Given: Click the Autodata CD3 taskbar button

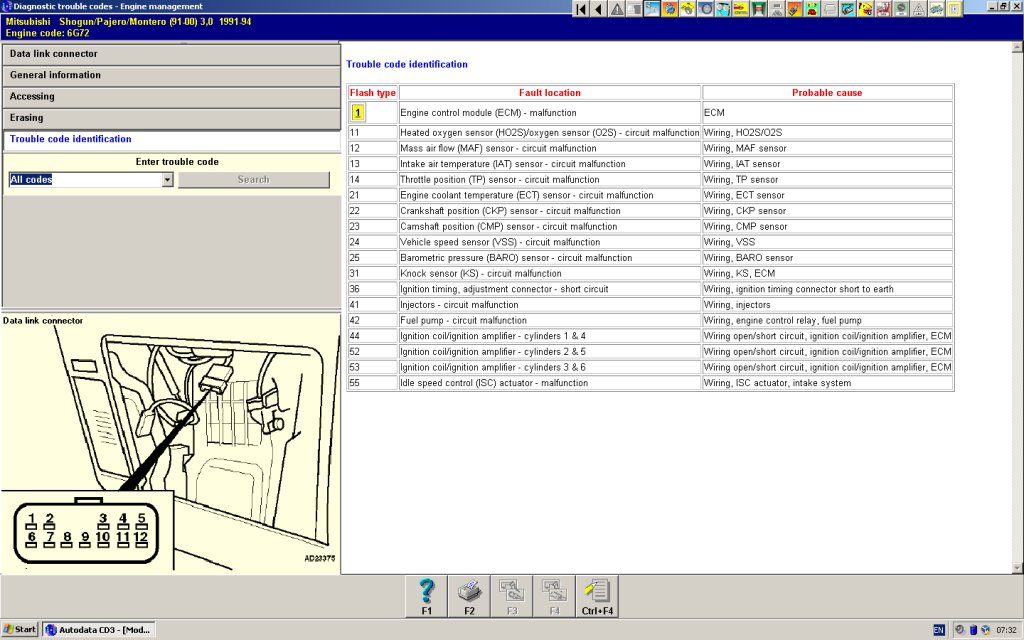Looking at the screenshot, I should [x=98, y=630].
